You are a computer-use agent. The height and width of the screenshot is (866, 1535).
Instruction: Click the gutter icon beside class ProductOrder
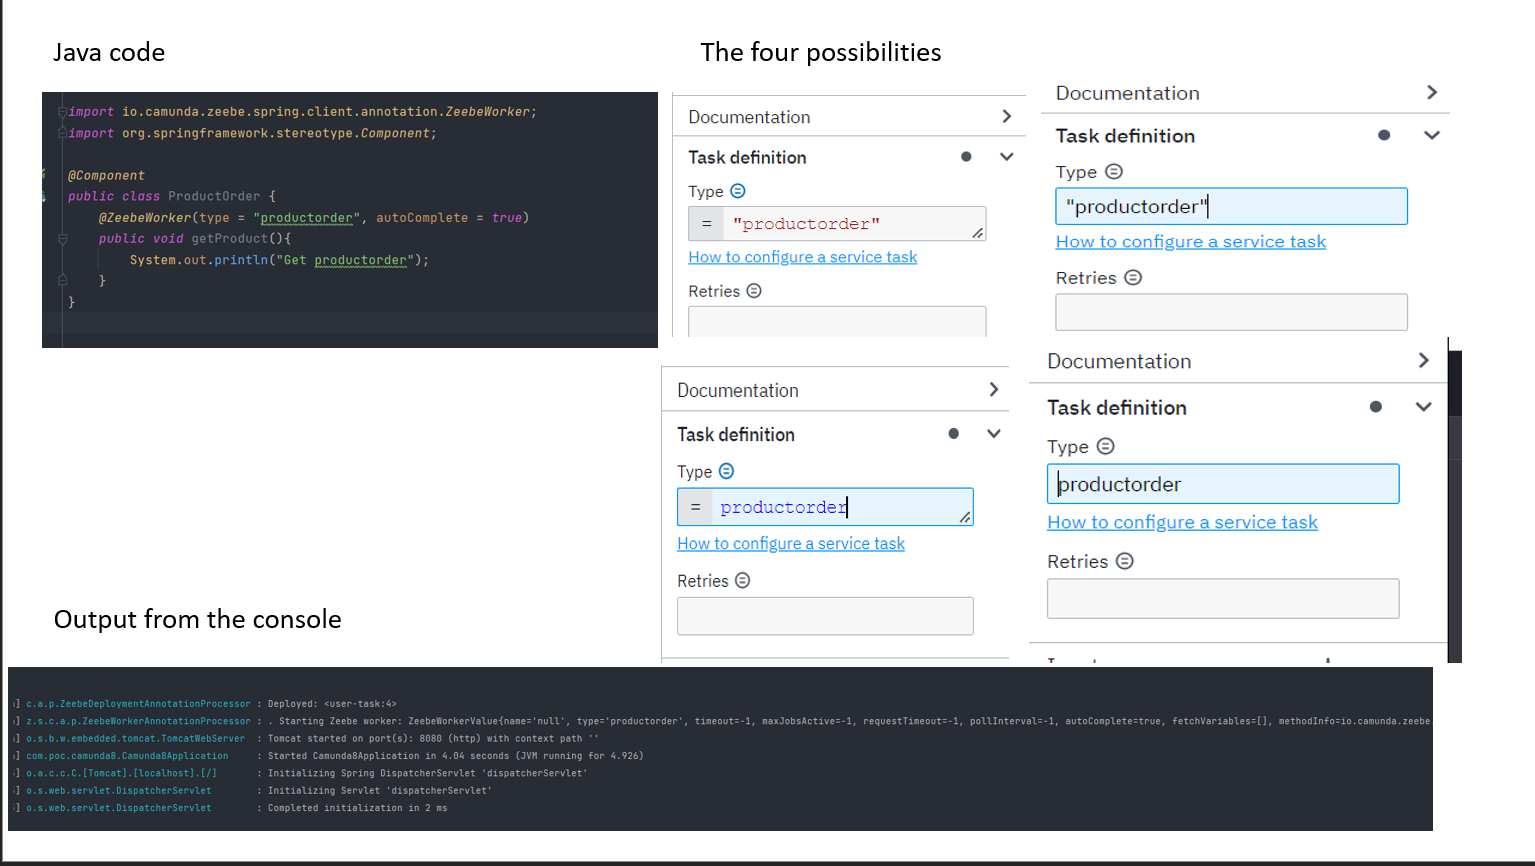pos(43,197)
